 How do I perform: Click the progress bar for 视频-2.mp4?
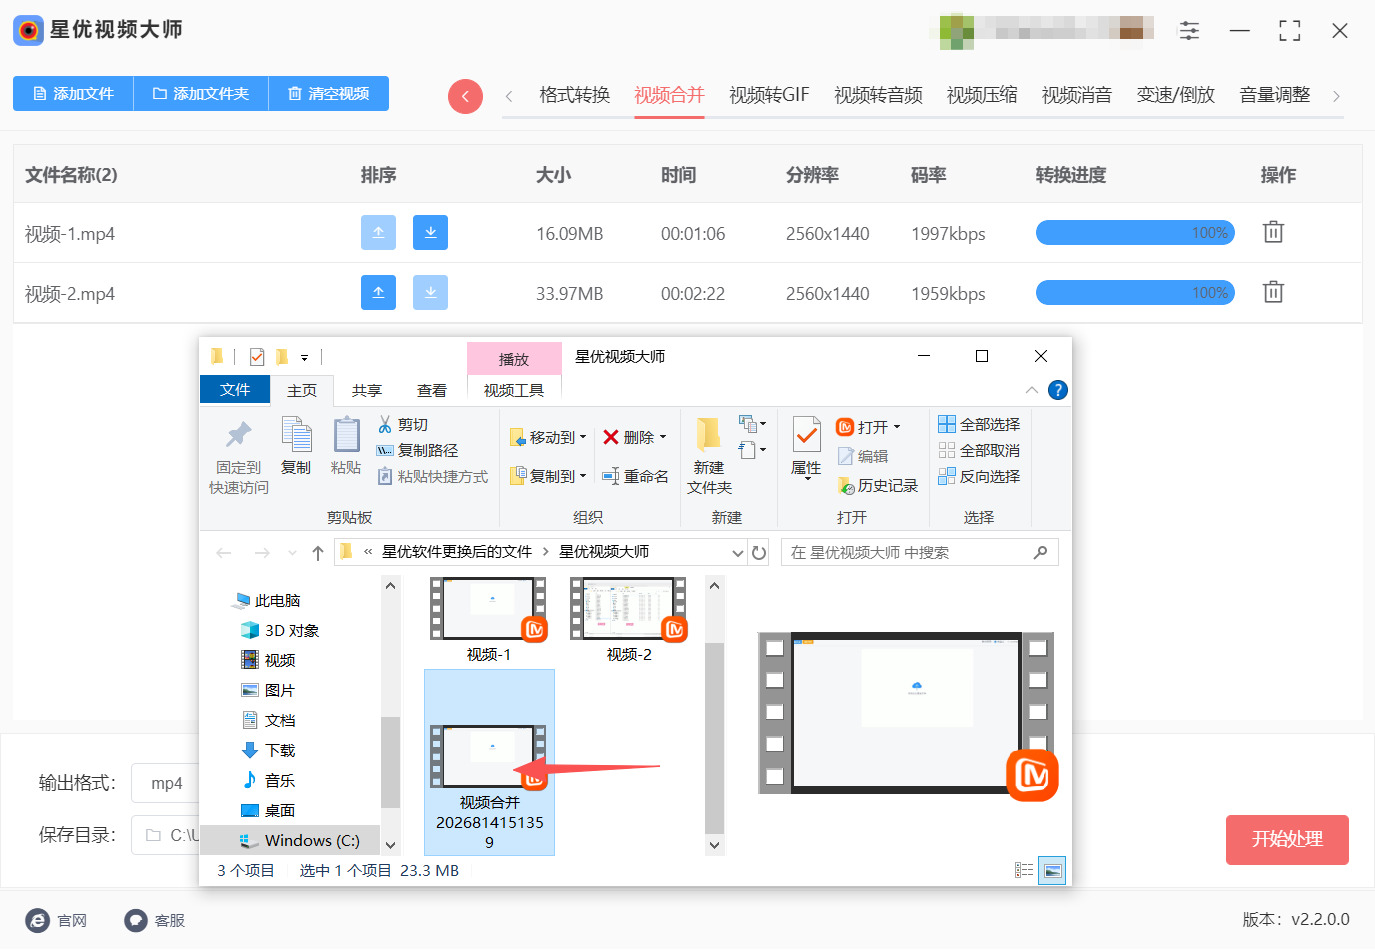[1135, 293]
